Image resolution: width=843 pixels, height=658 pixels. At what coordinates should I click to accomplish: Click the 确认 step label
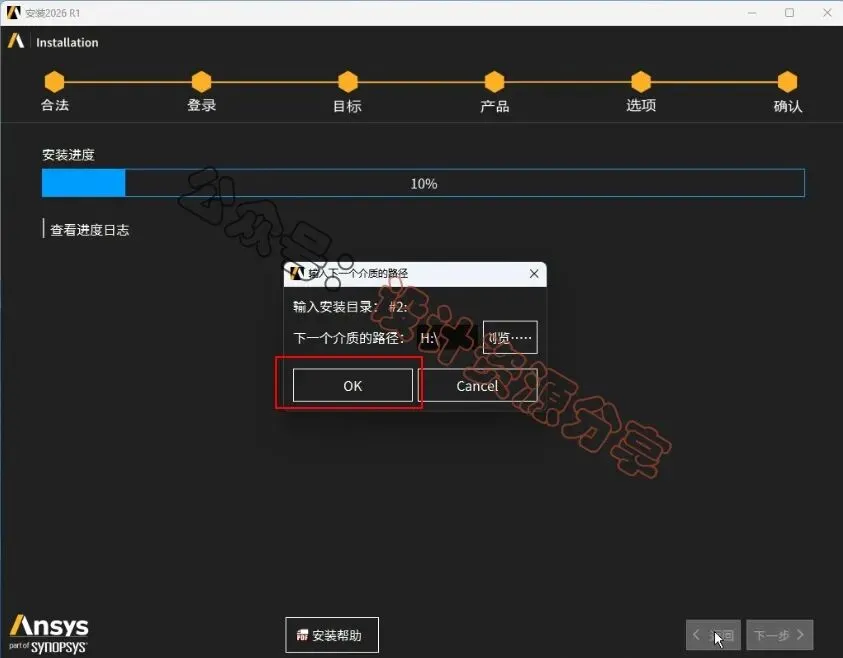tap(788, 106)
